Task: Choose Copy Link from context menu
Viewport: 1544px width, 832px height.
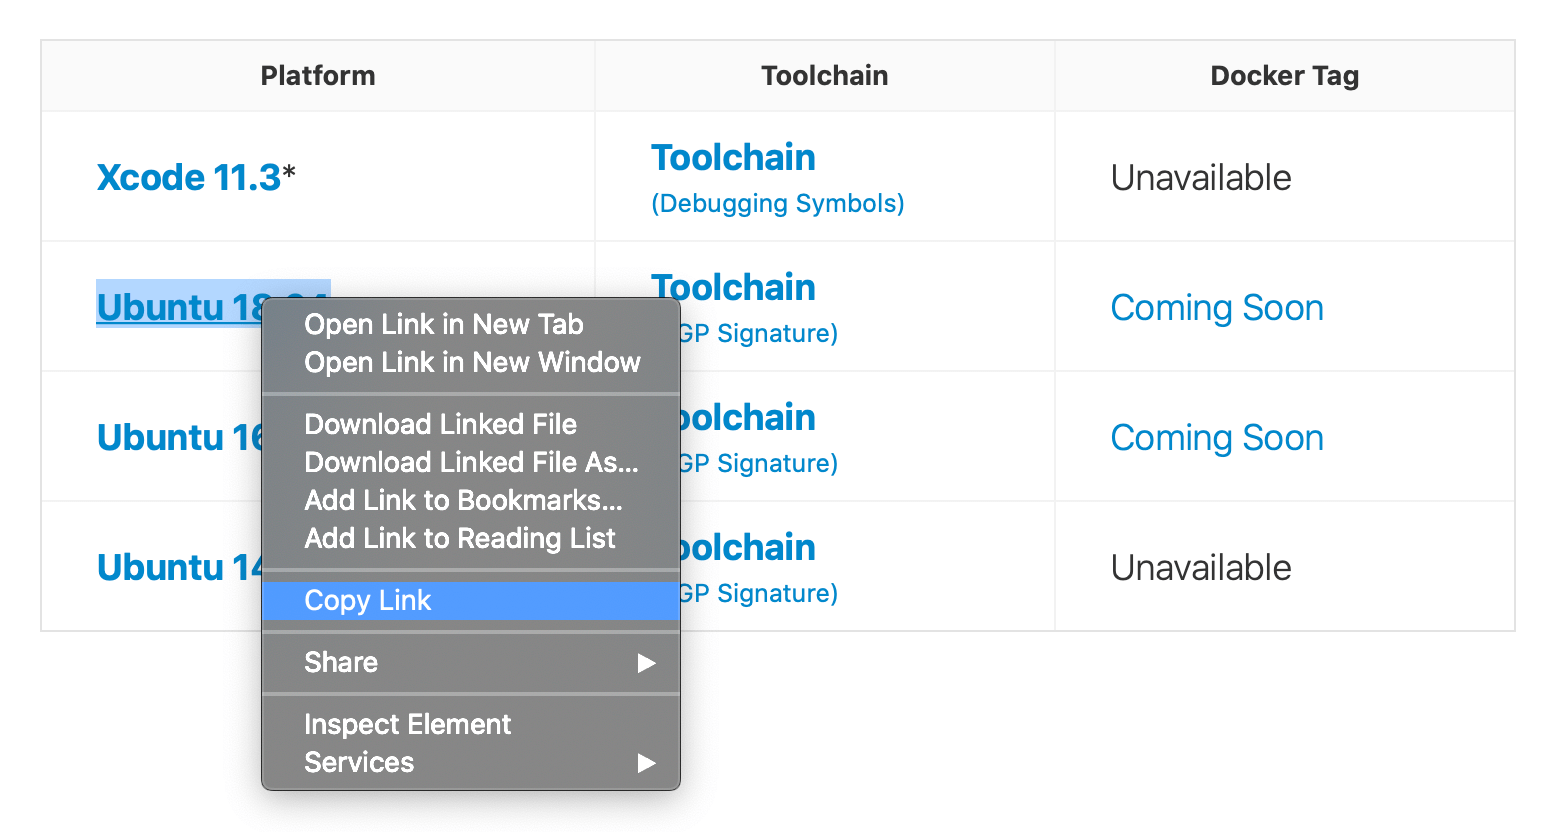Action: coord(470,600)
